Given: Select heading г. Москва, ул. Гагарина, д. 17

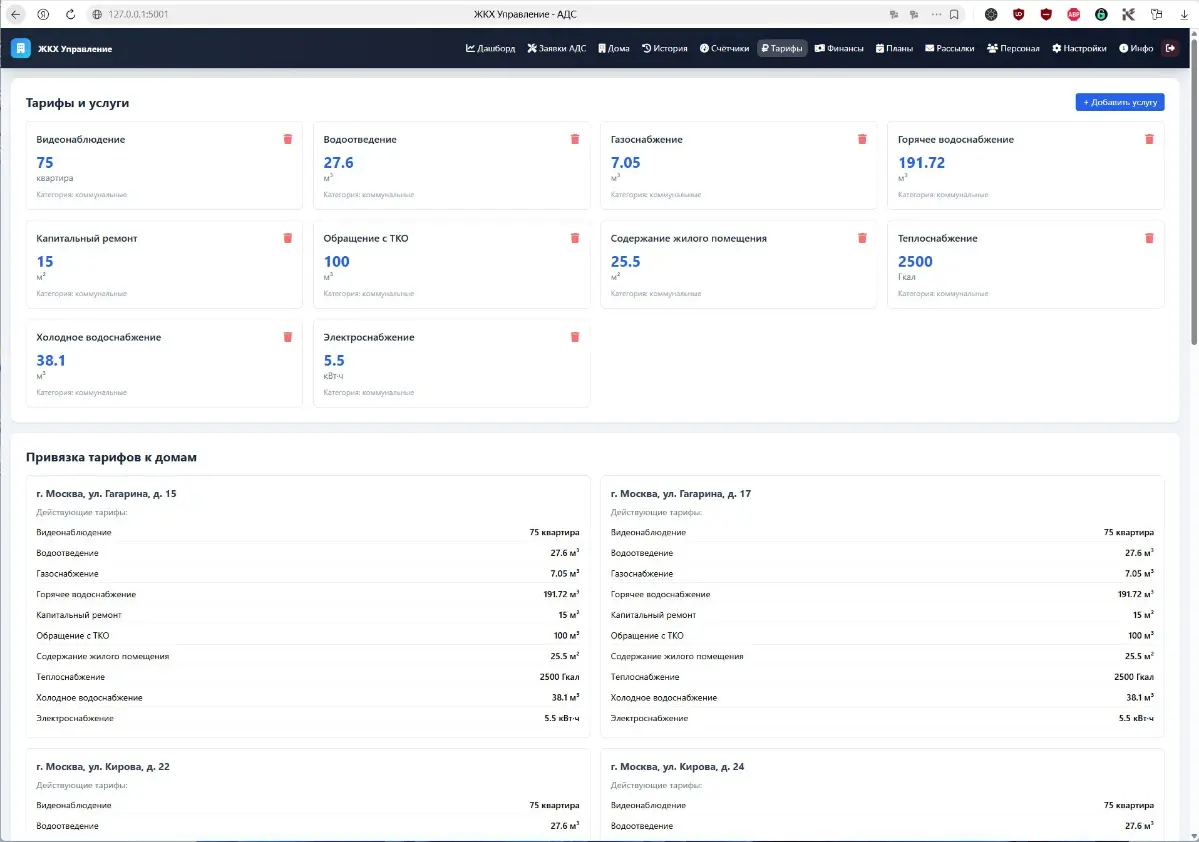Looking at the screenshot, I should click(681, 493).
